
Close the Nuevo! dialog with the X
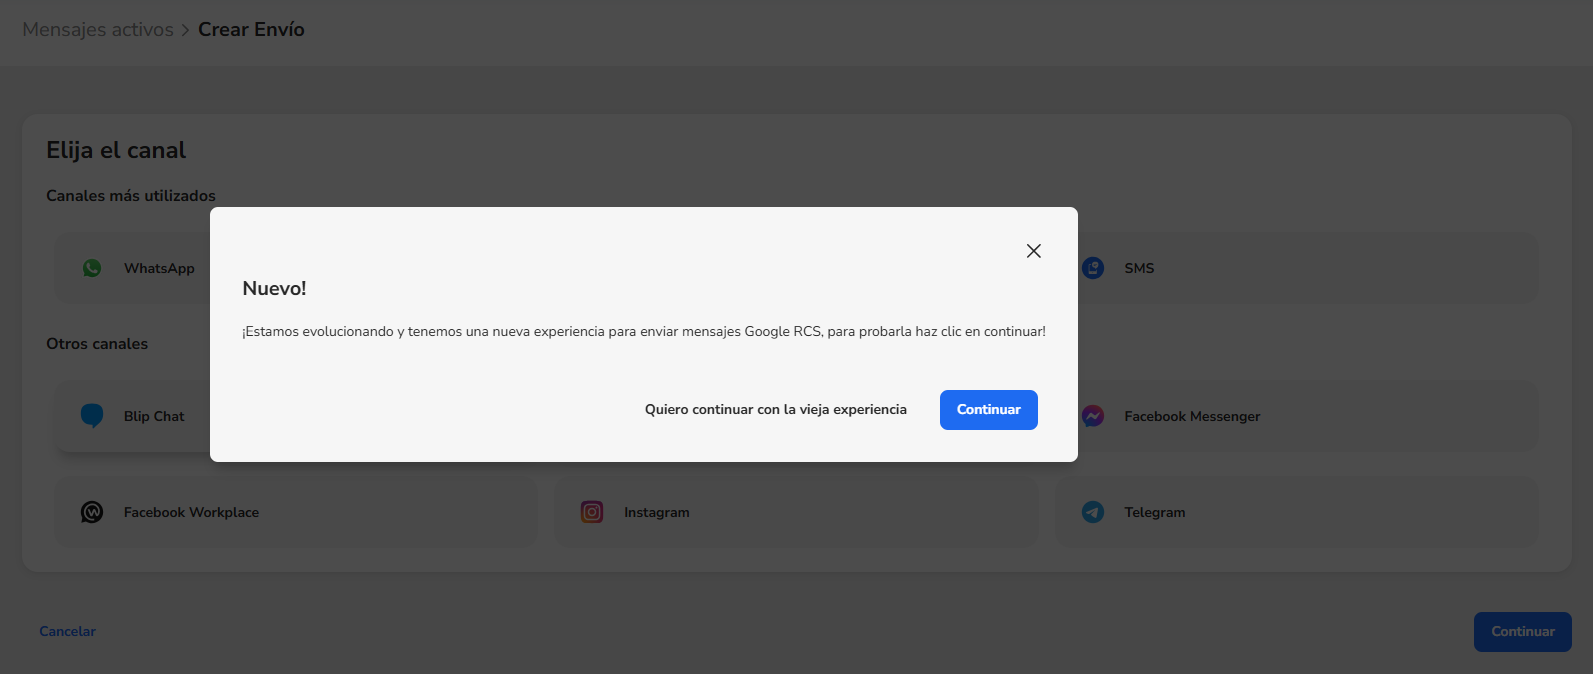[1034, 251]
